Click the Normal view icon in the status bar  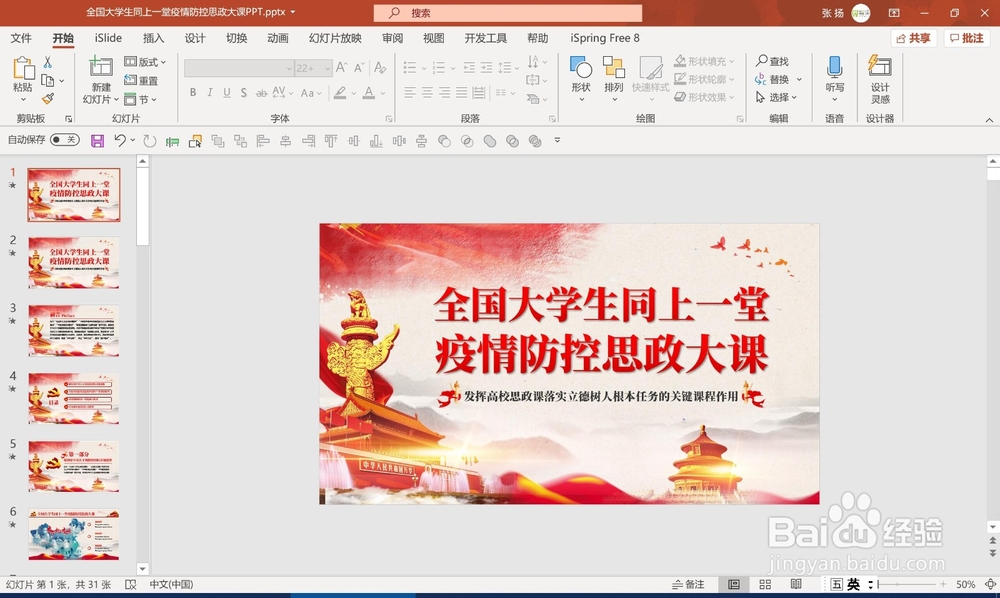[x=734, y=585]
